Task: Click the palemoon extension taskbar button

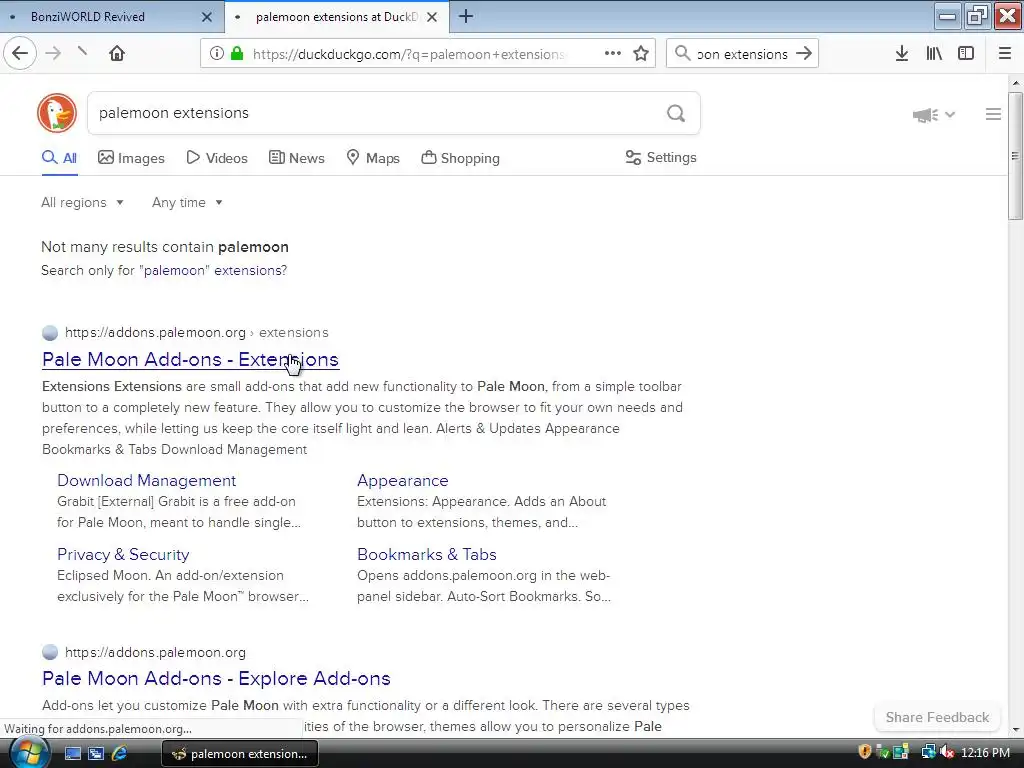Action: click(x=239, y=754)
